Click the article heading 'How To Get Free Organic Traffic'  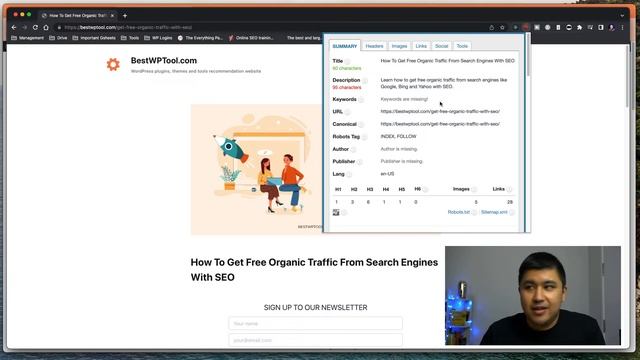click(x=314, y=270)
